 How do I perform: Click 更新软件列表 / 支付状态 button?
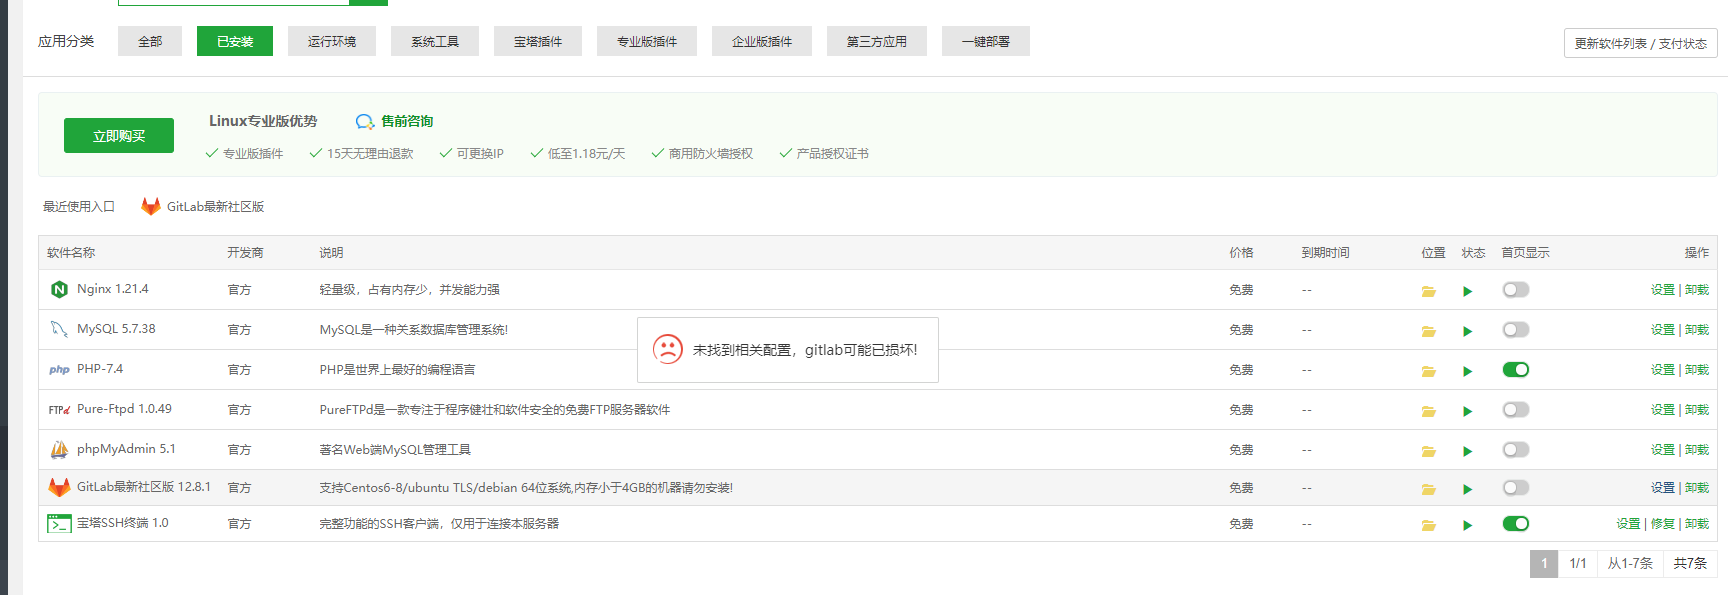click(1641, 43)
